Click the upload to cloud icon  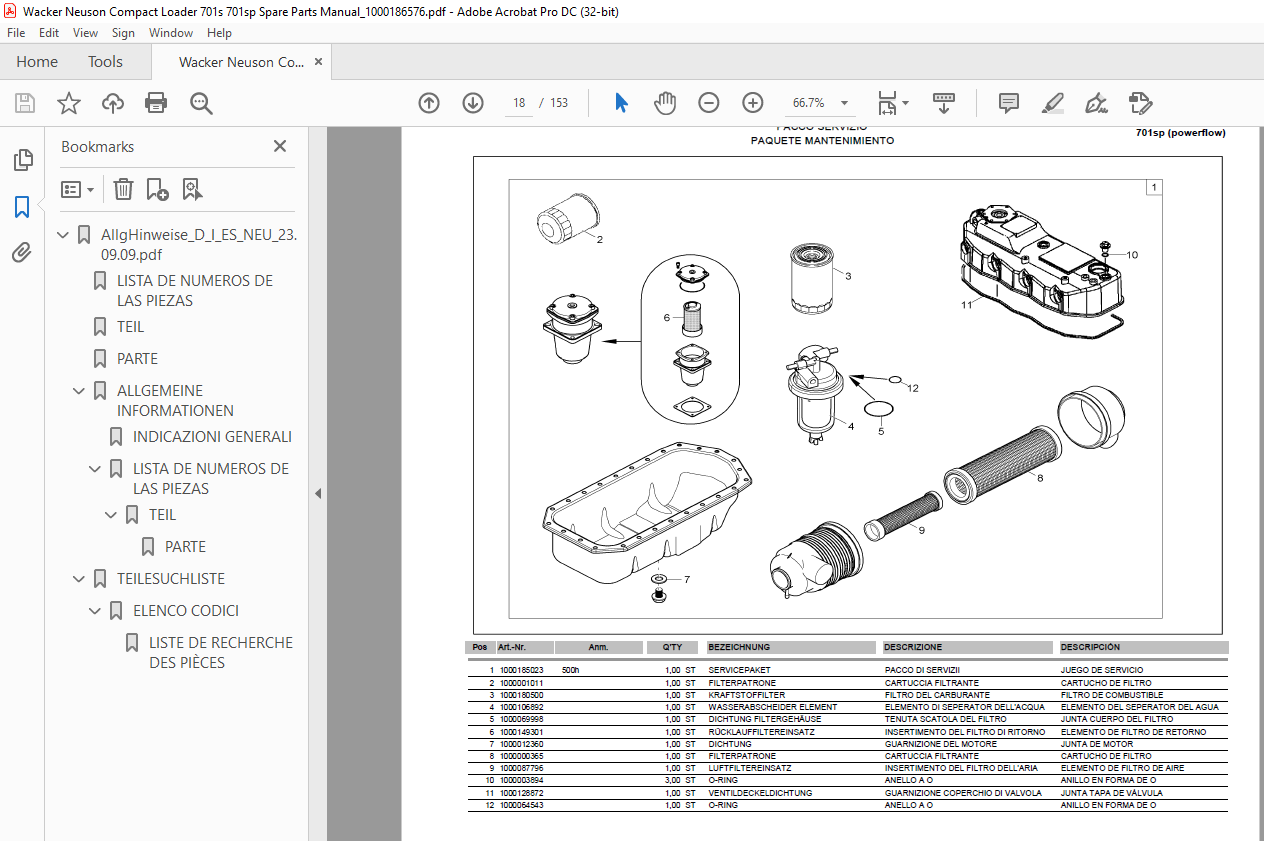coord(113,103)
